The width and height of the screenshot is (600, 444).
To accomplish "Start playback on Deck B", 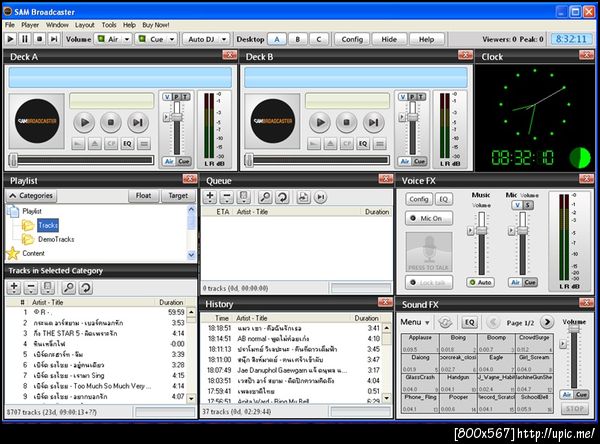I will click(x=320, y=122).
